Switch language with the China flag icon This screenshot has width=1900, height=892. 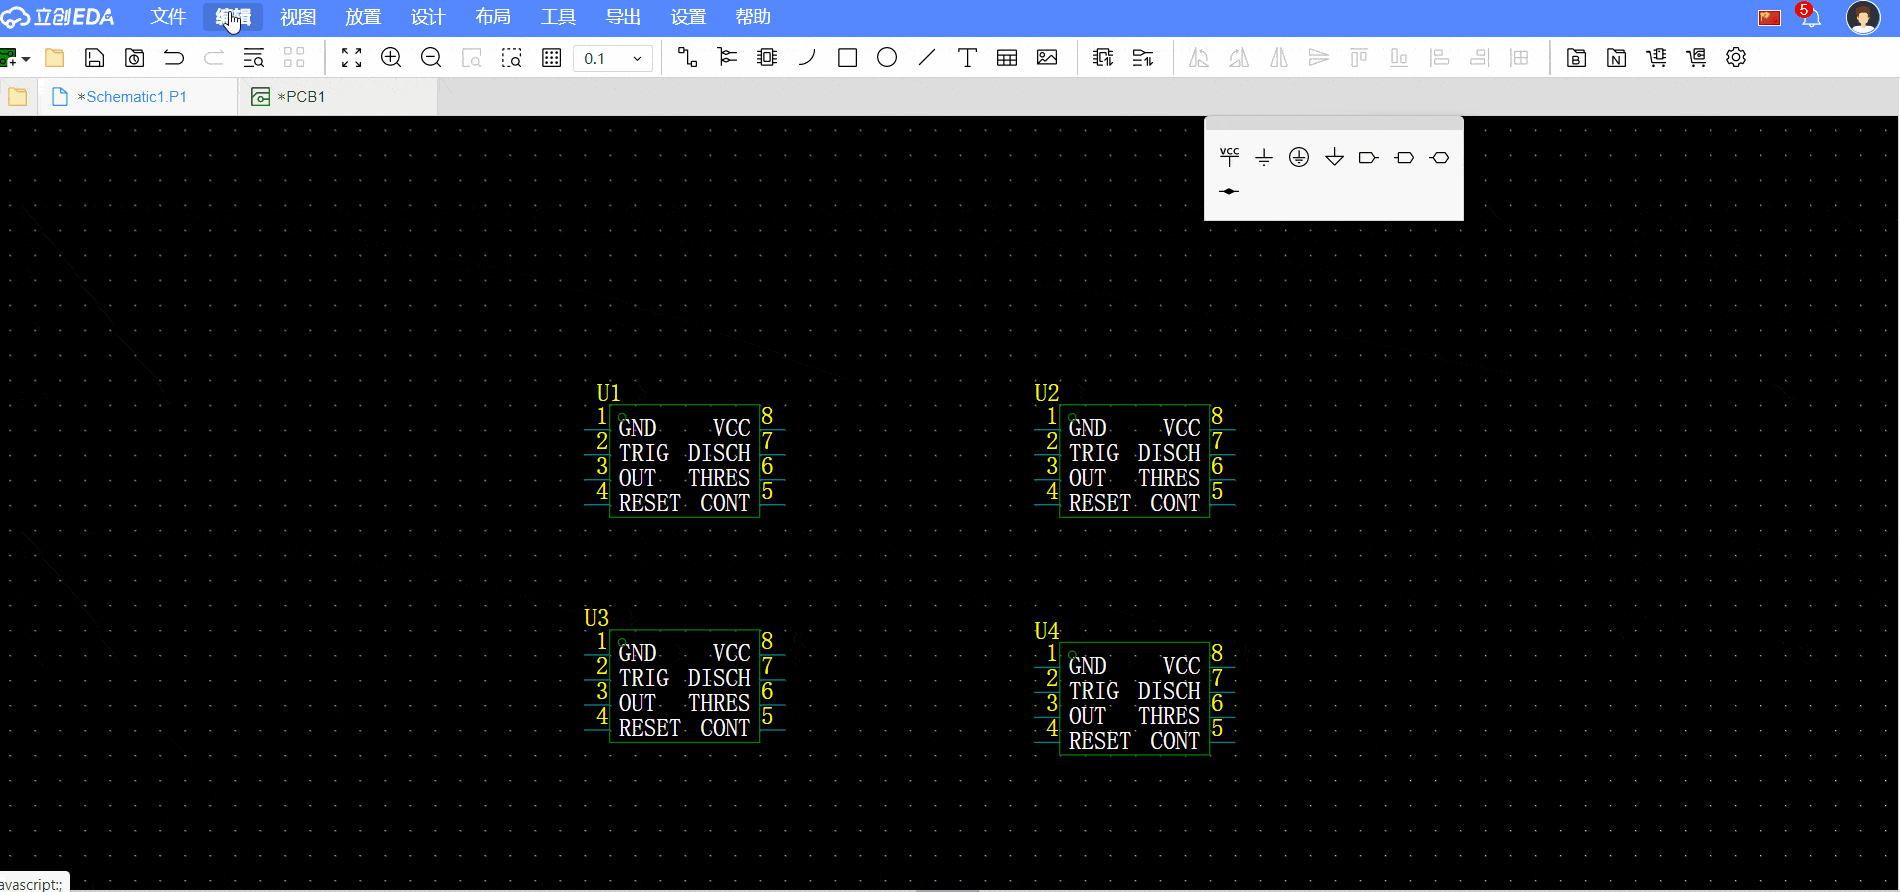(1770, 18)
